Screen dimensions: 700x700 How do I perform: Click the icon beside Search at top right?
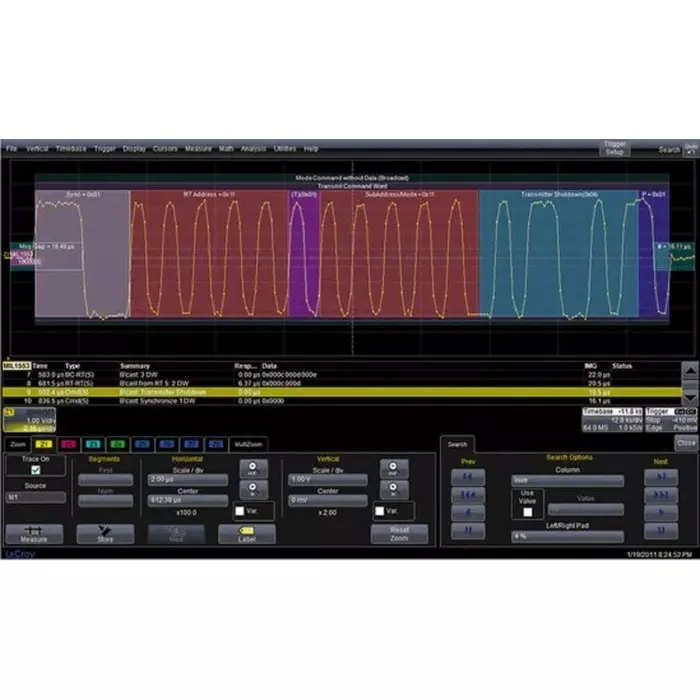click(691, 150)
